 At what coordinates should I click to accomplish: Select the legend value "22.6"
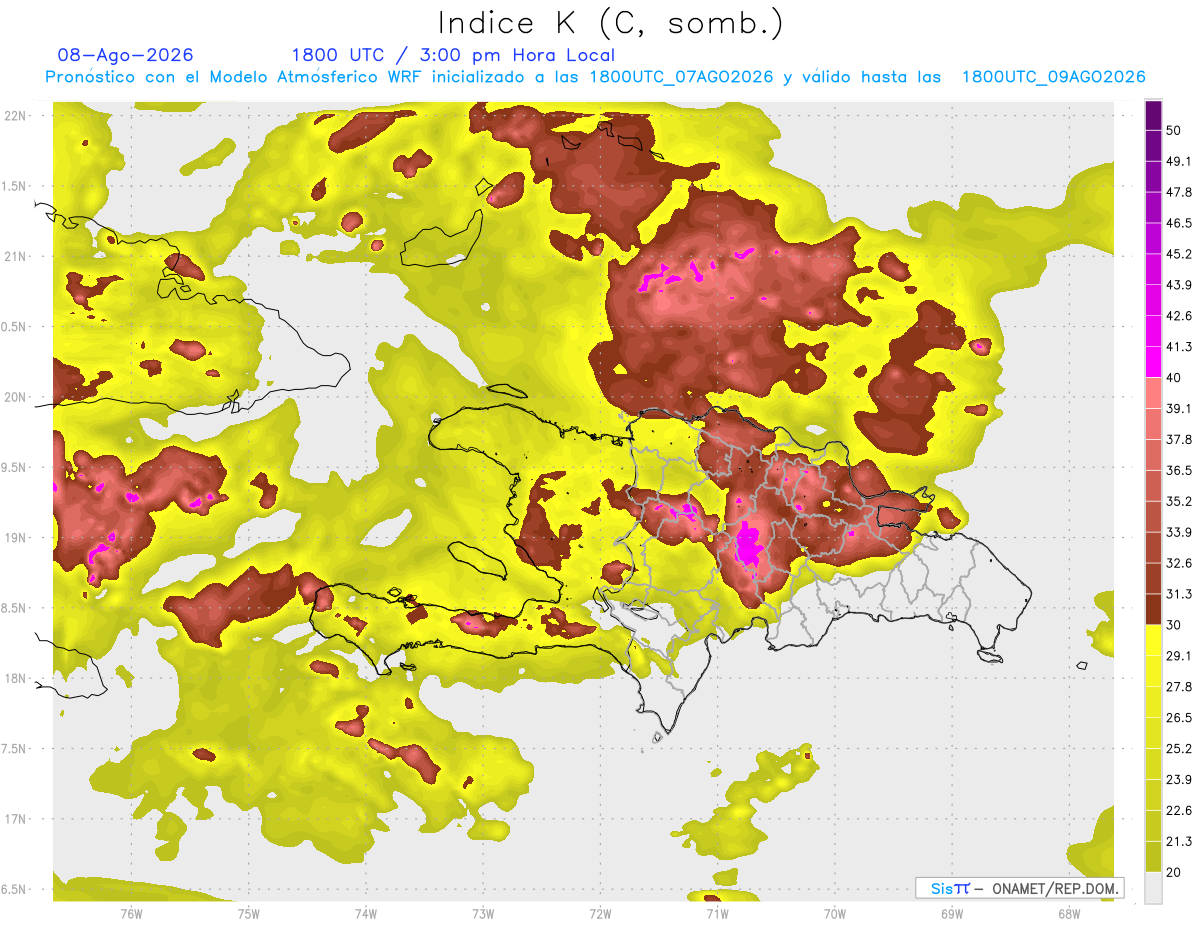tap(1179, 811)
